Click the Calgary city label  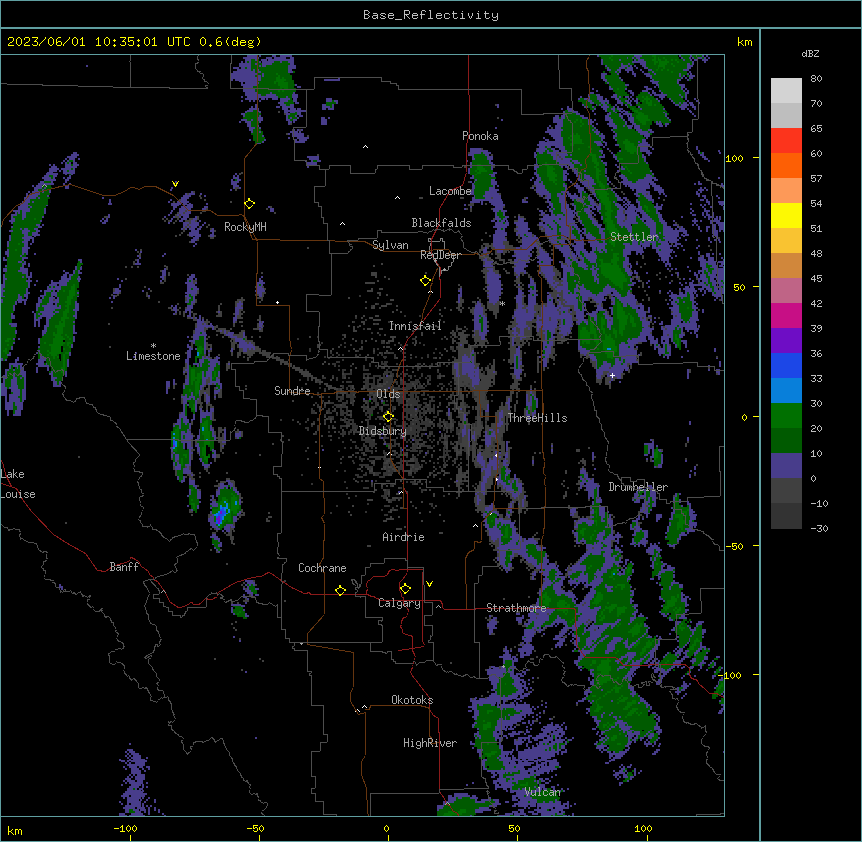point(399,603)
